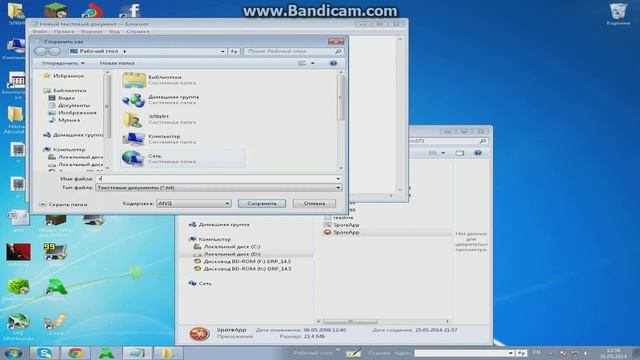The height and width of the screenshot is (360, 640).
Task: Select Компьютер in dialog navigation pane
Action: [x=69, y=149]
